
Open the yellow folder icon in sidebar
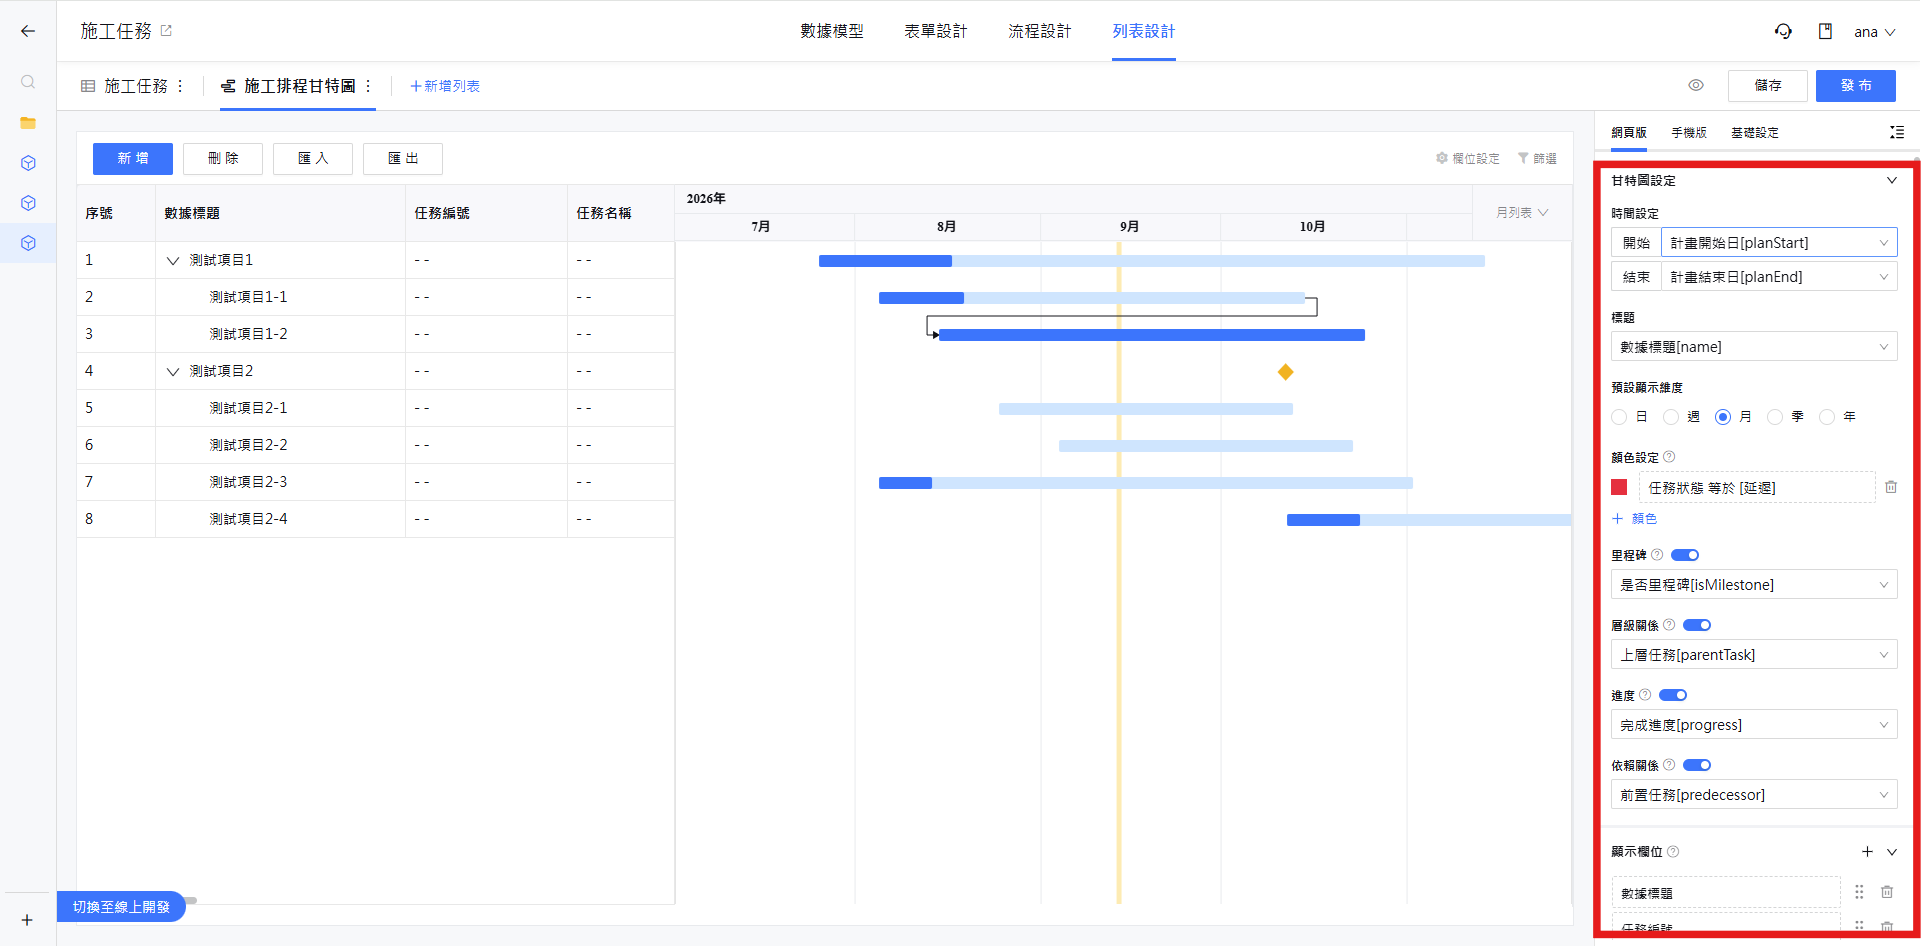coord(28,123)
